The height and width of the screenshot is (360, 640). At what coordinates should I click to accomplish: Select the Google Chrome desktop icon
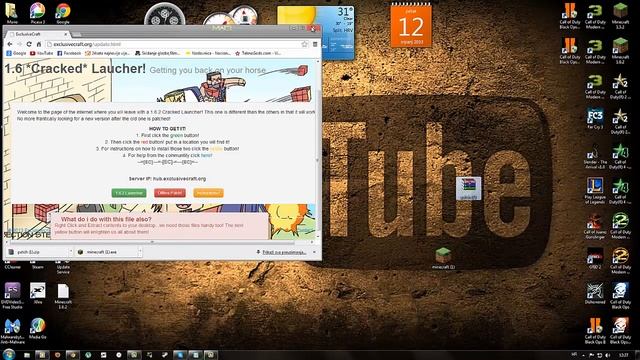pos(63,13)
